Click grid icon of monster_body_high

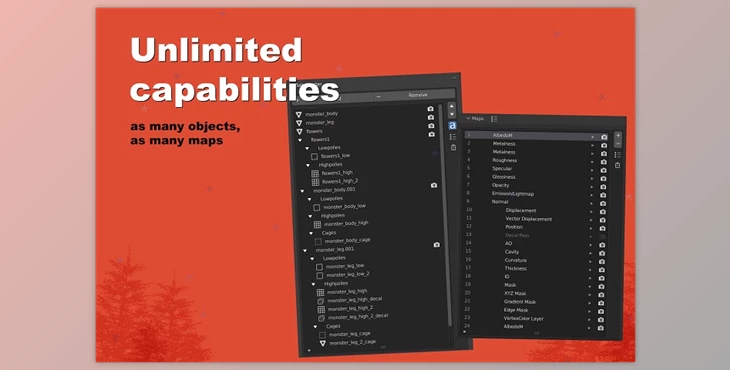[318, 225]
